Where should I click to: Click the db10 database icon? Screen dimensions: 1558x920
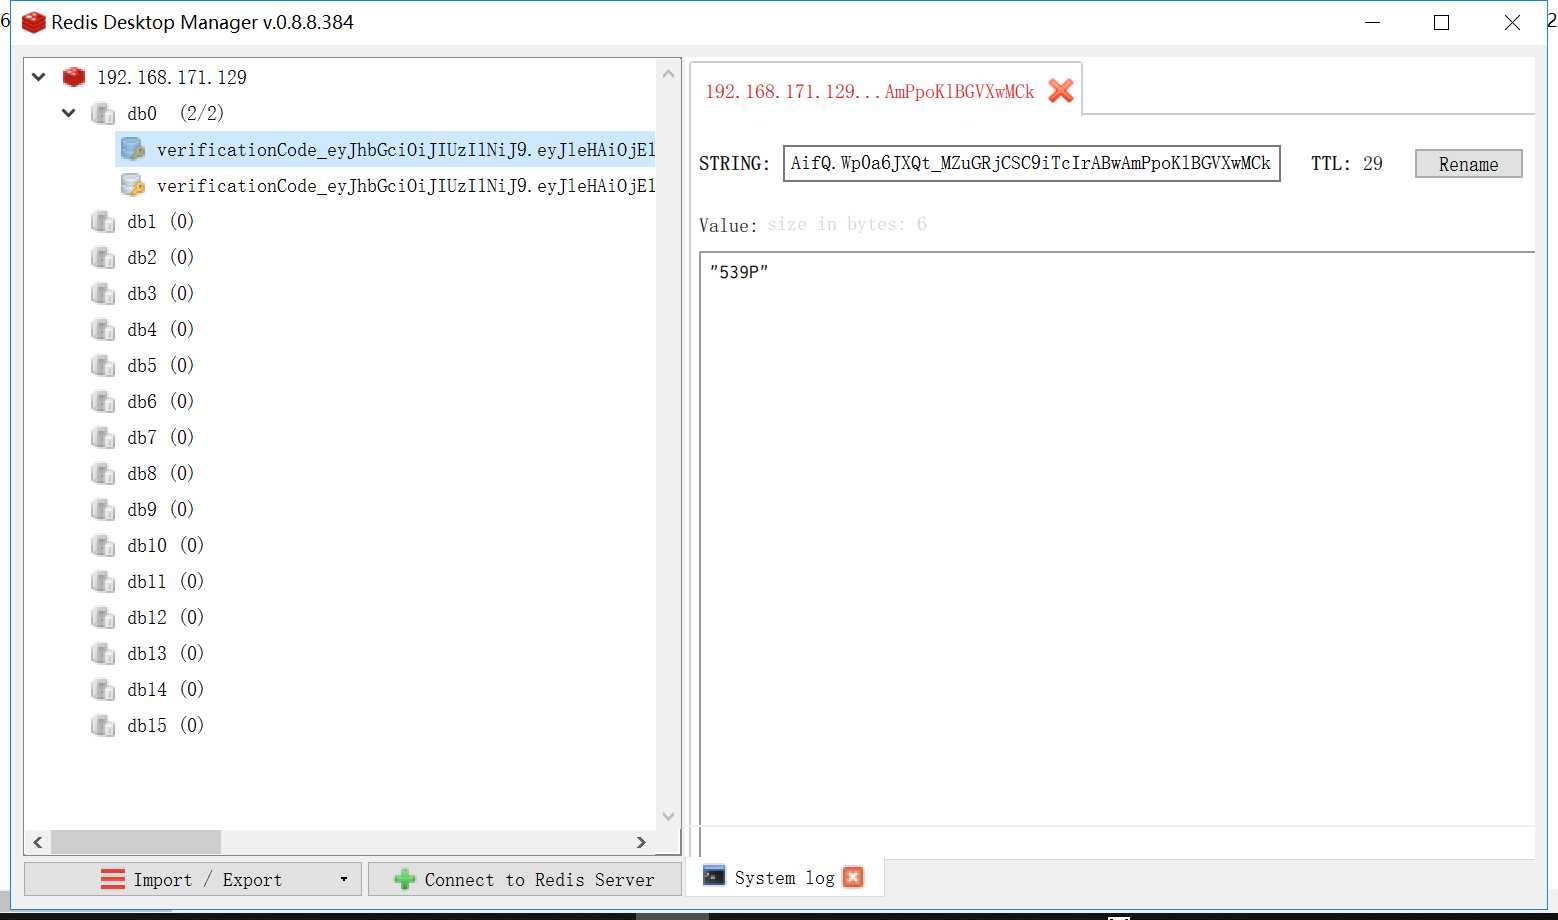pyautogui.click(x=103, y=545)
